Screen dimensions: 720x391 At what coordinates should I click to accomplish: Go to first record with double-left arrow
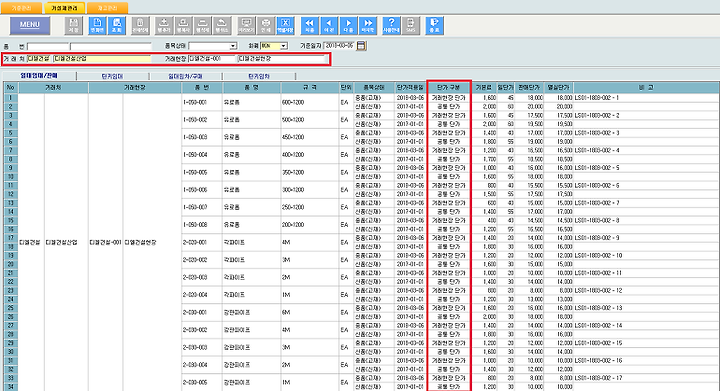(309, 25)
